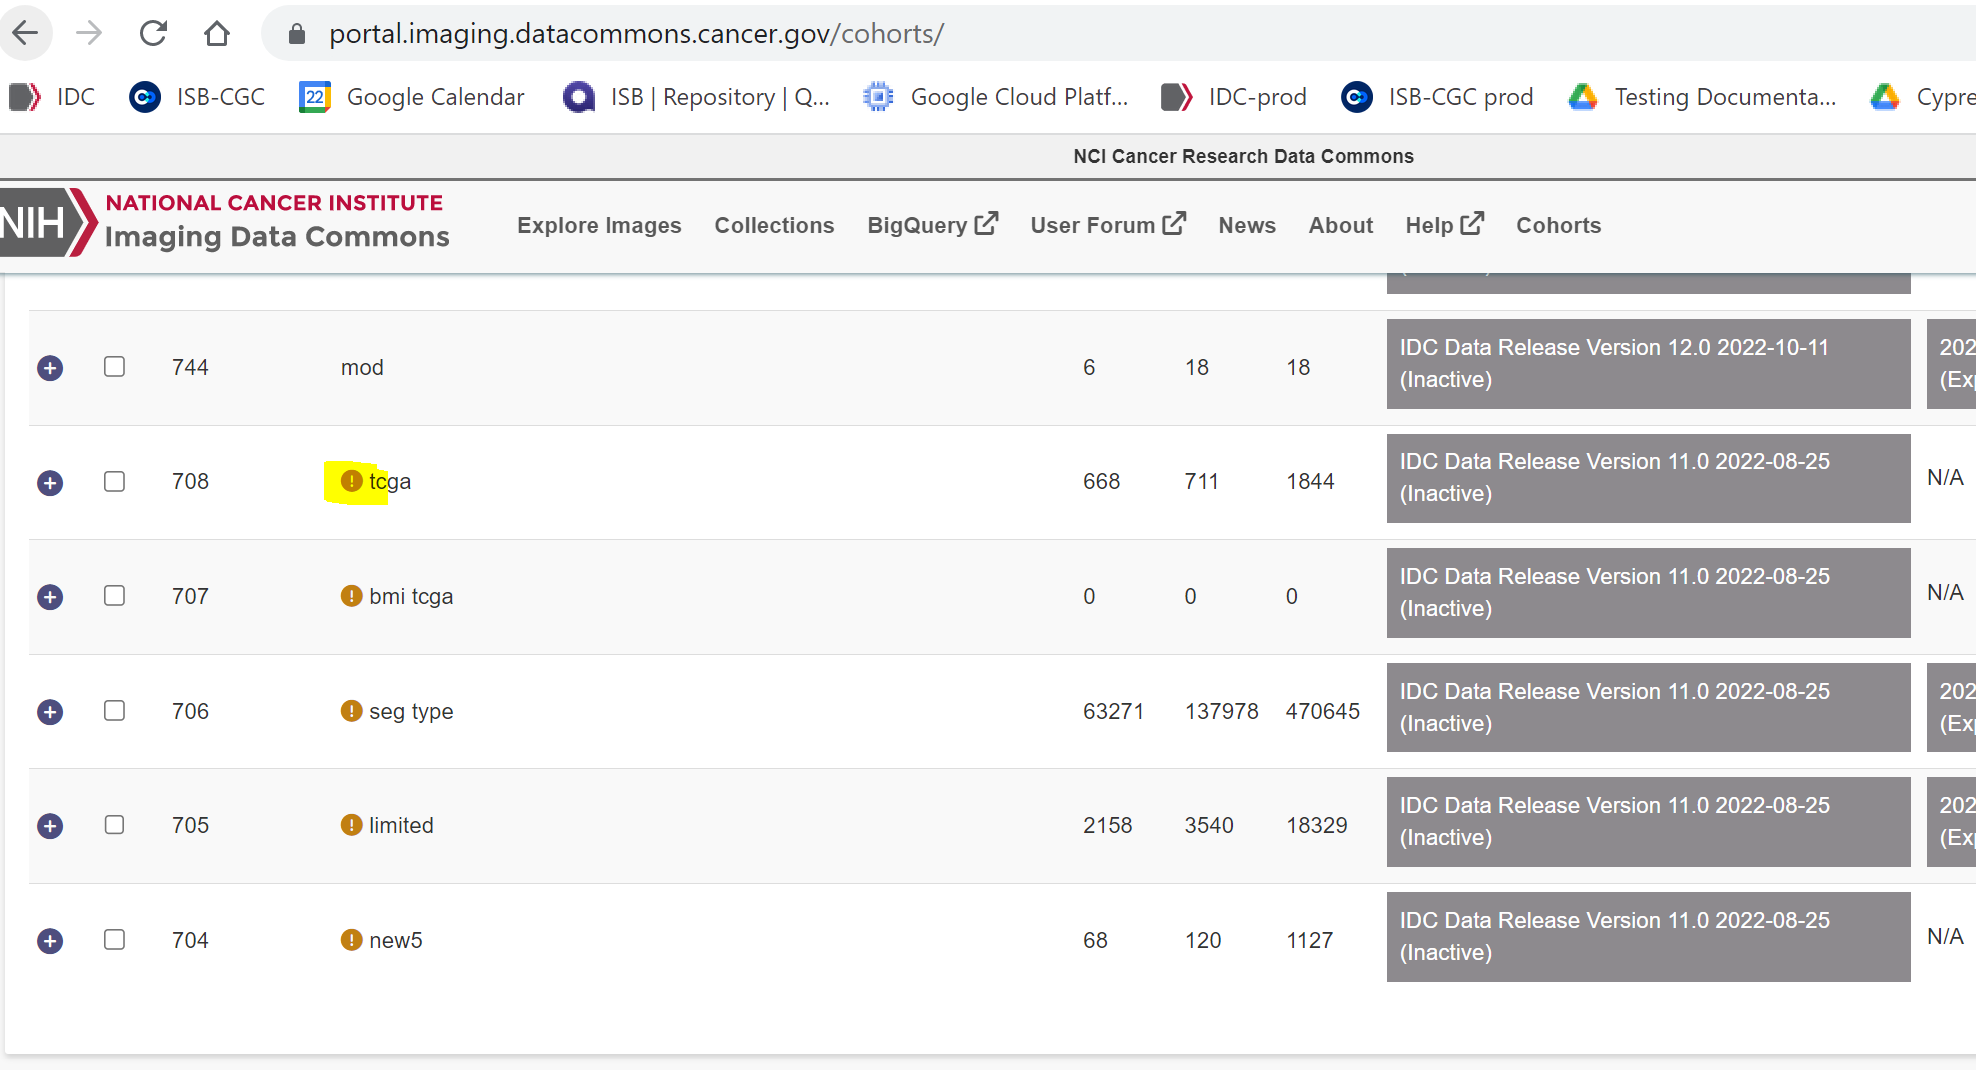Open the Collections menu item

click(x=774, y=225)
